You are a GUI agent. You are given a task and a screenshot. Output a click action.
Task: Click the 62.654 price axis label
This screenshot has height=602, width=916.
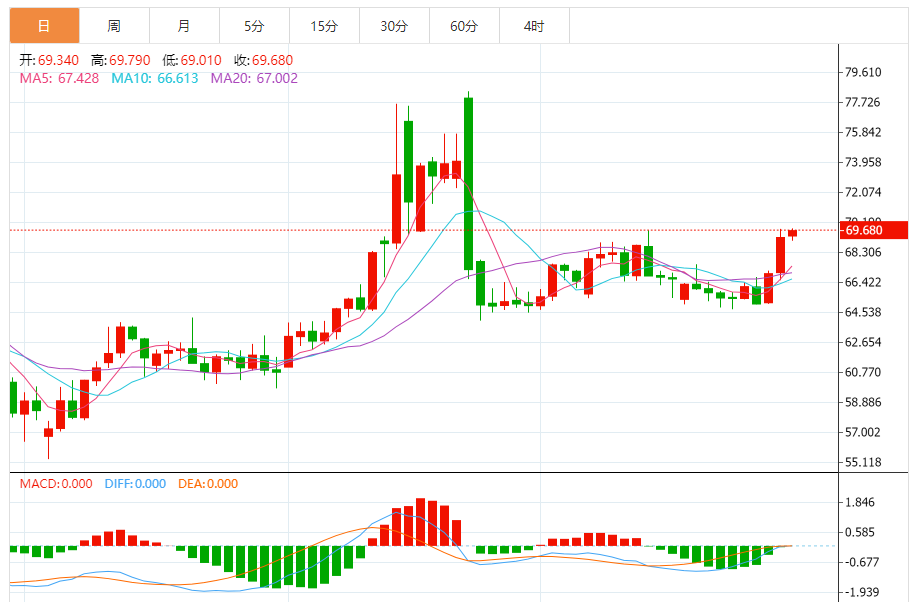coord(863,342)
